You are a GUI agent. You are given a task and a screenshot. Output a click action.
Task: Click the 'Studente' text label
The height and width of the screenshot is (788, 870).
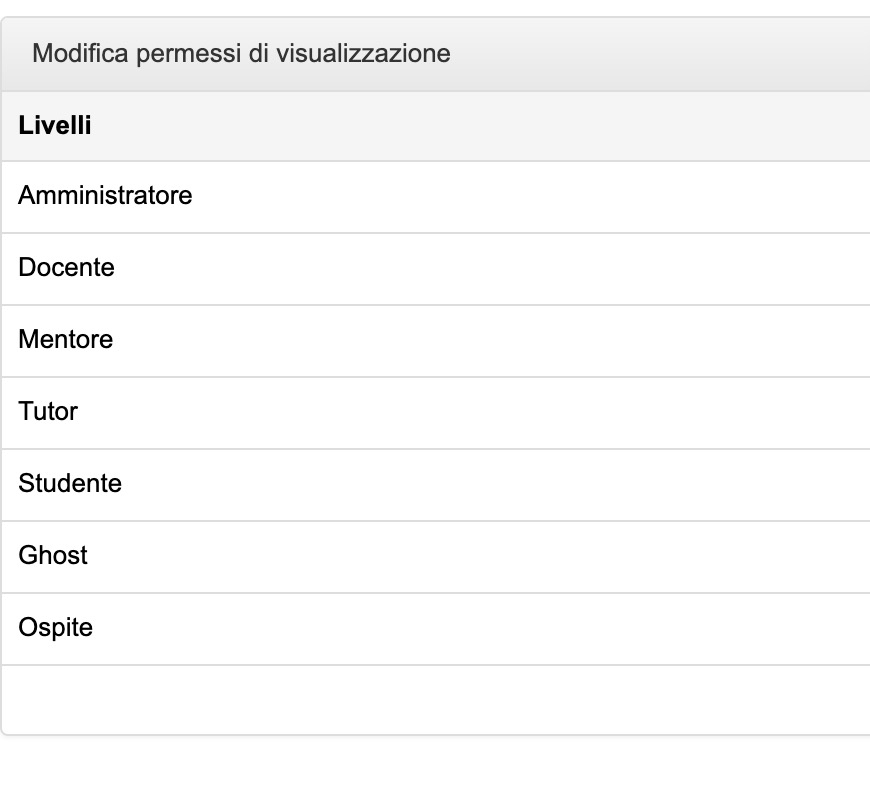coord(70,483)
